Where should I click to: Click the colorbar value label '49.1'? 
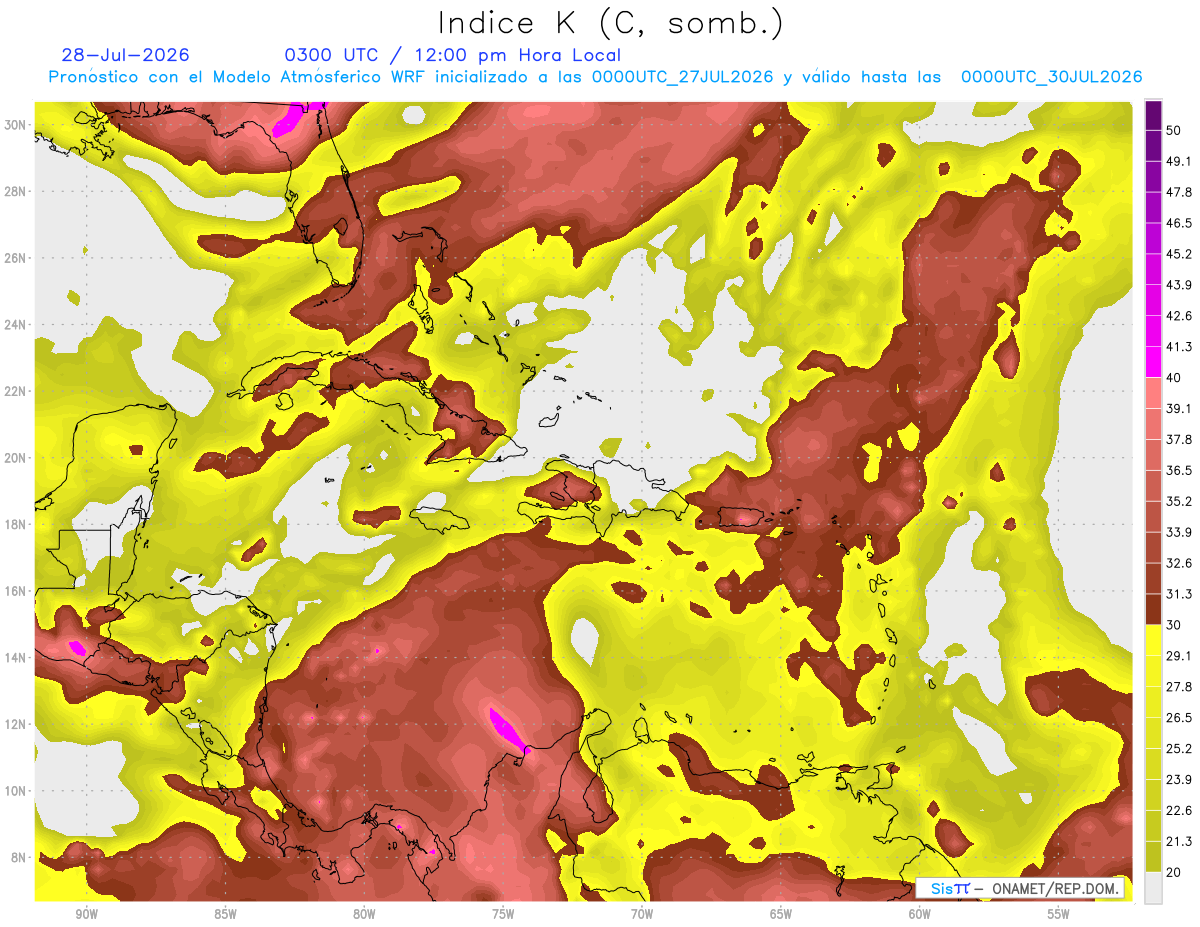click(1180, 160)
